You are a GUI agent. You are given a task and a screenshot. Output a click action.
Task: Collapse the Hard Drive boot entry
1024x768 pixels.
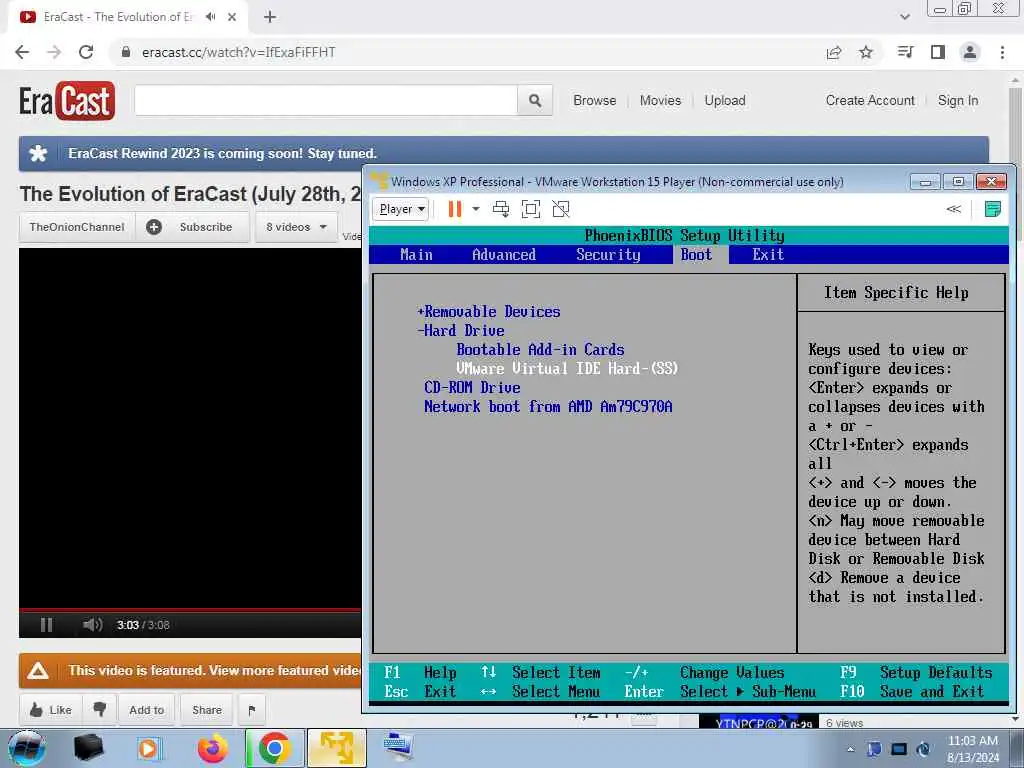coord(461,330)
